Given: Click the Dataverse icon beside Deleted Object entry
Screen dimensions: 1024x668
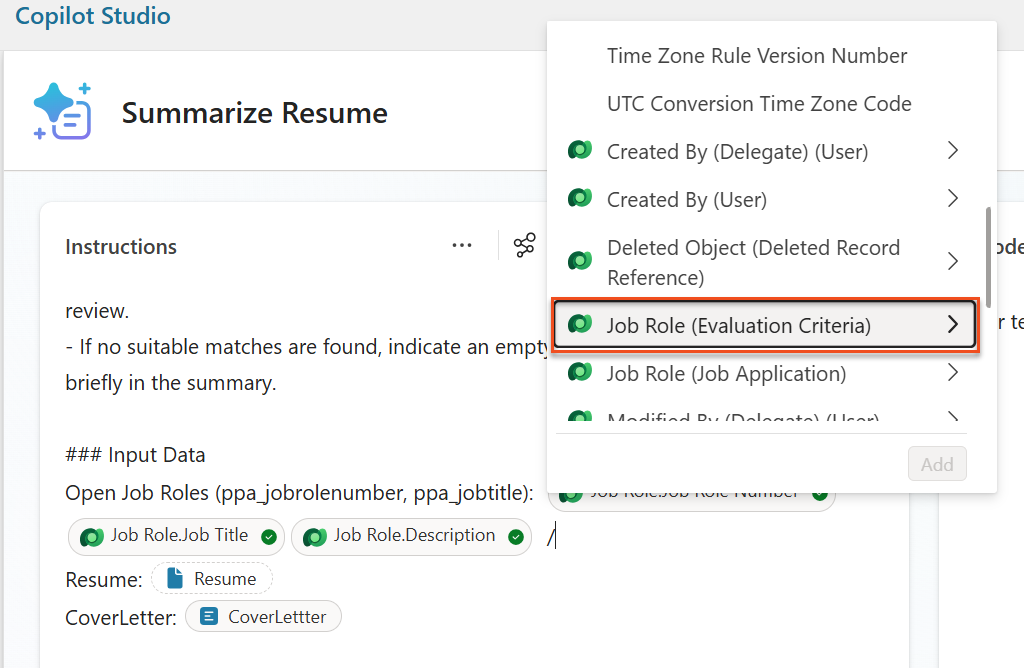Looking at the screenshot, I should pyautogui.click(x=580, y=261).
